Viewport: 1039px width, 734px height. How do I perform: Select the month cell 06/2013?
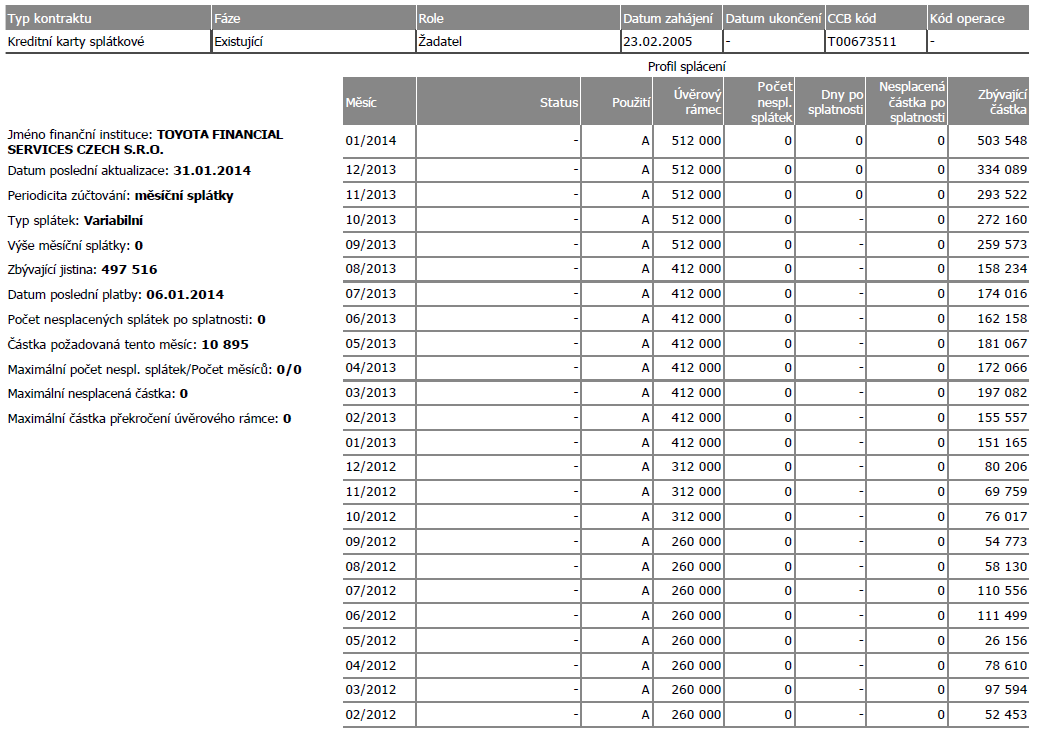(x=379, y=319)
